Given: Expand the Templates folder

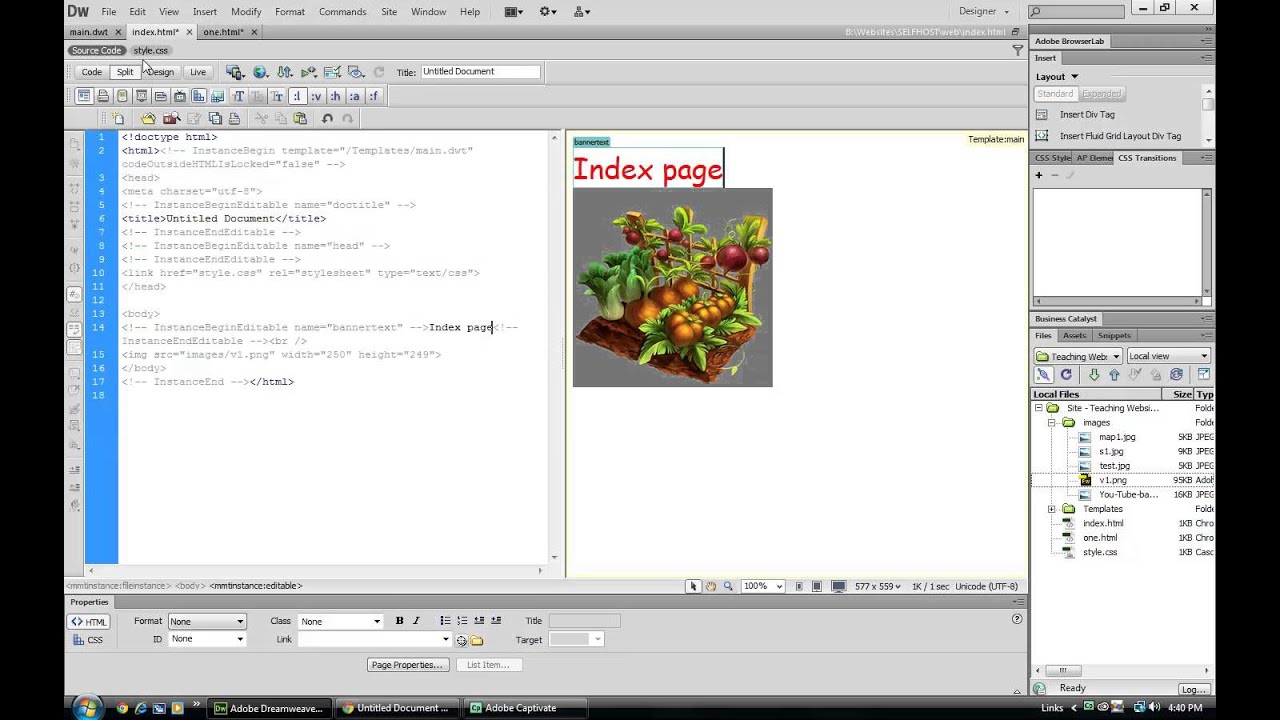Looking at the screenshot, I should point(1052,509).
